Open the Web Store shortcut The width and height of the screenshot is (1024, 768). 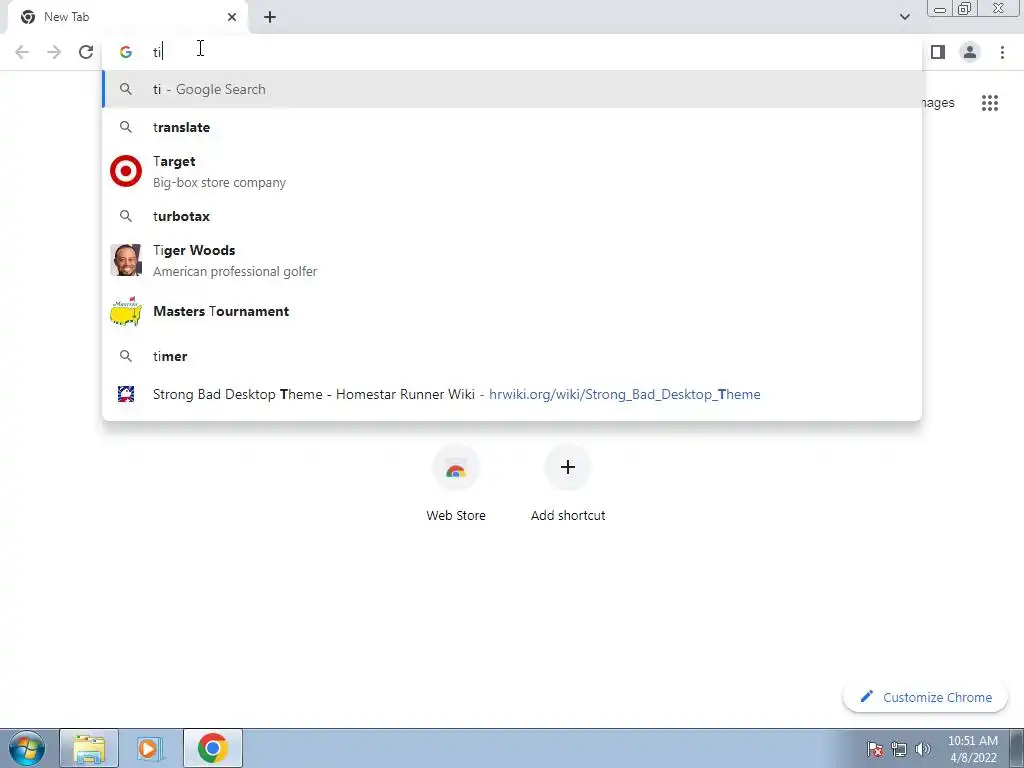coord(456,484)
